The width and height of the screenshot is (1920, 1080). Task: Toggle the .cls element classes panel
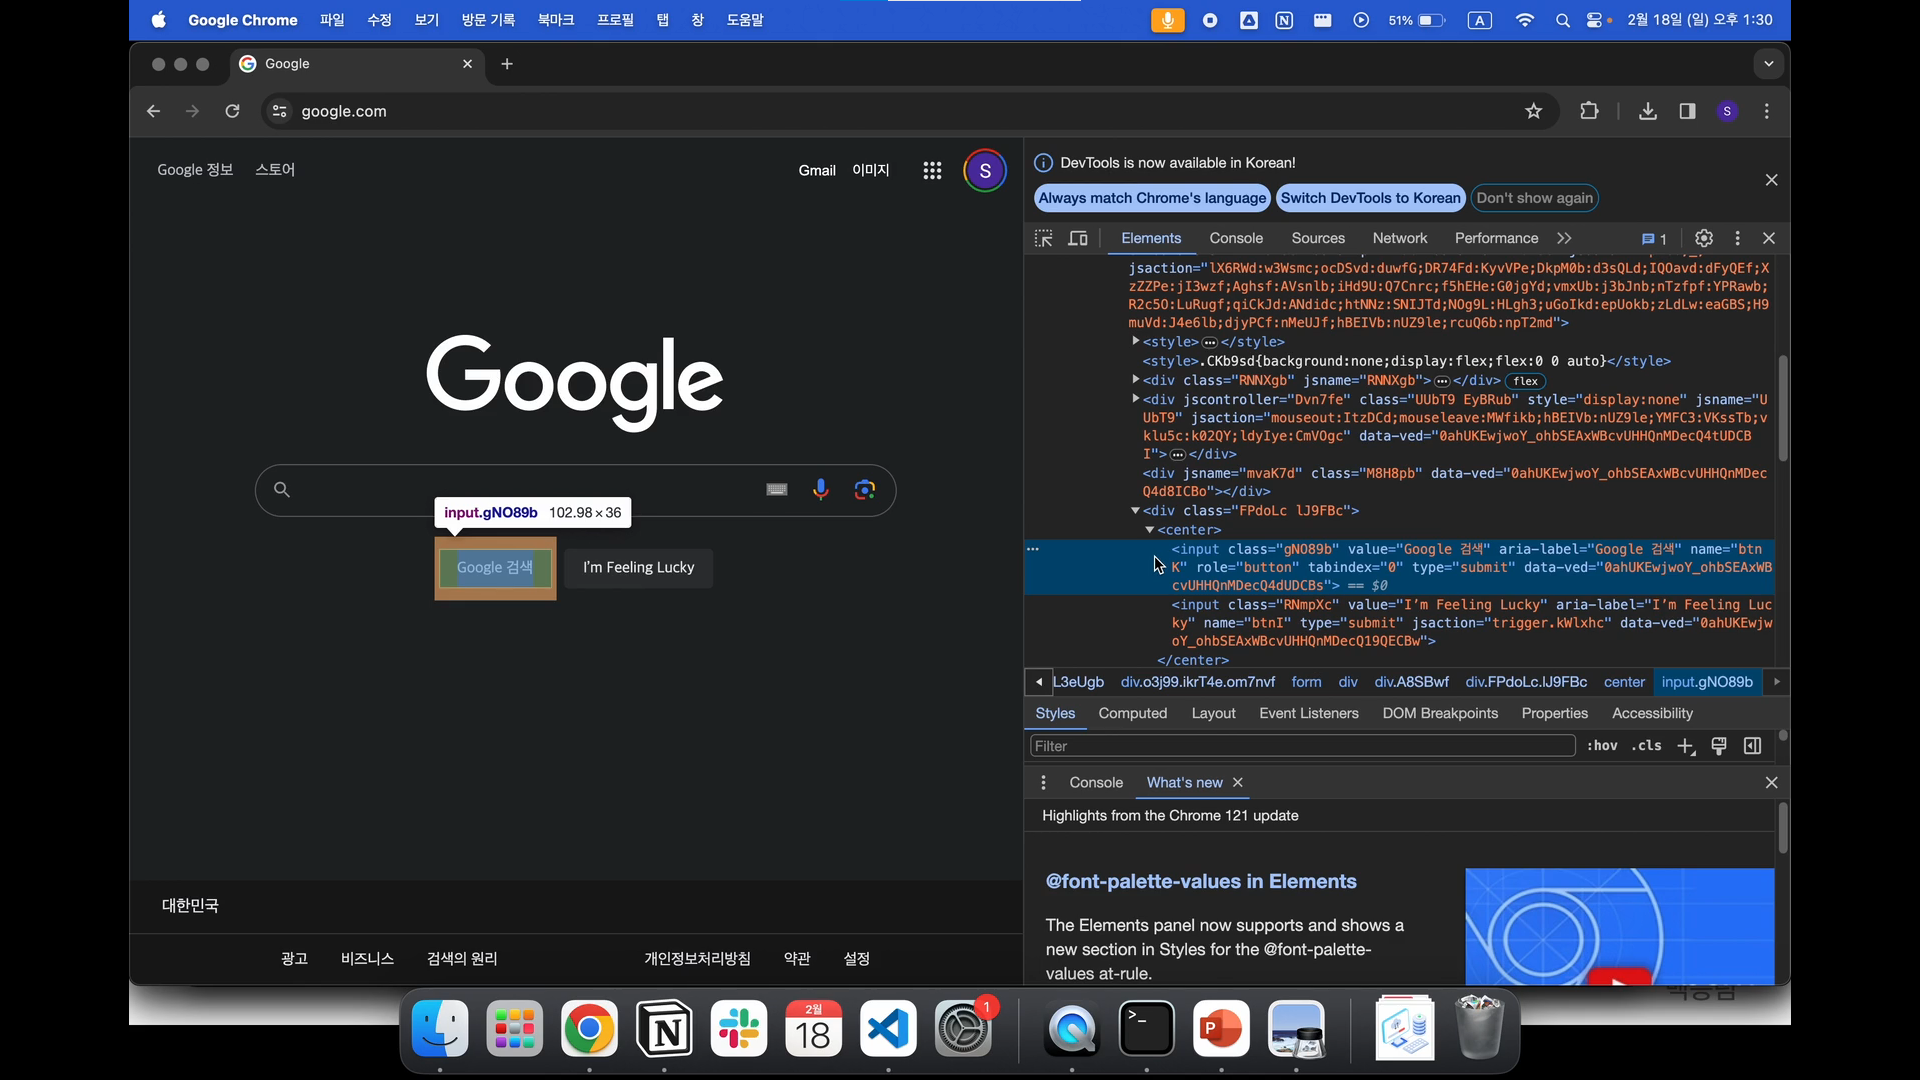[x=1646, y=746]
